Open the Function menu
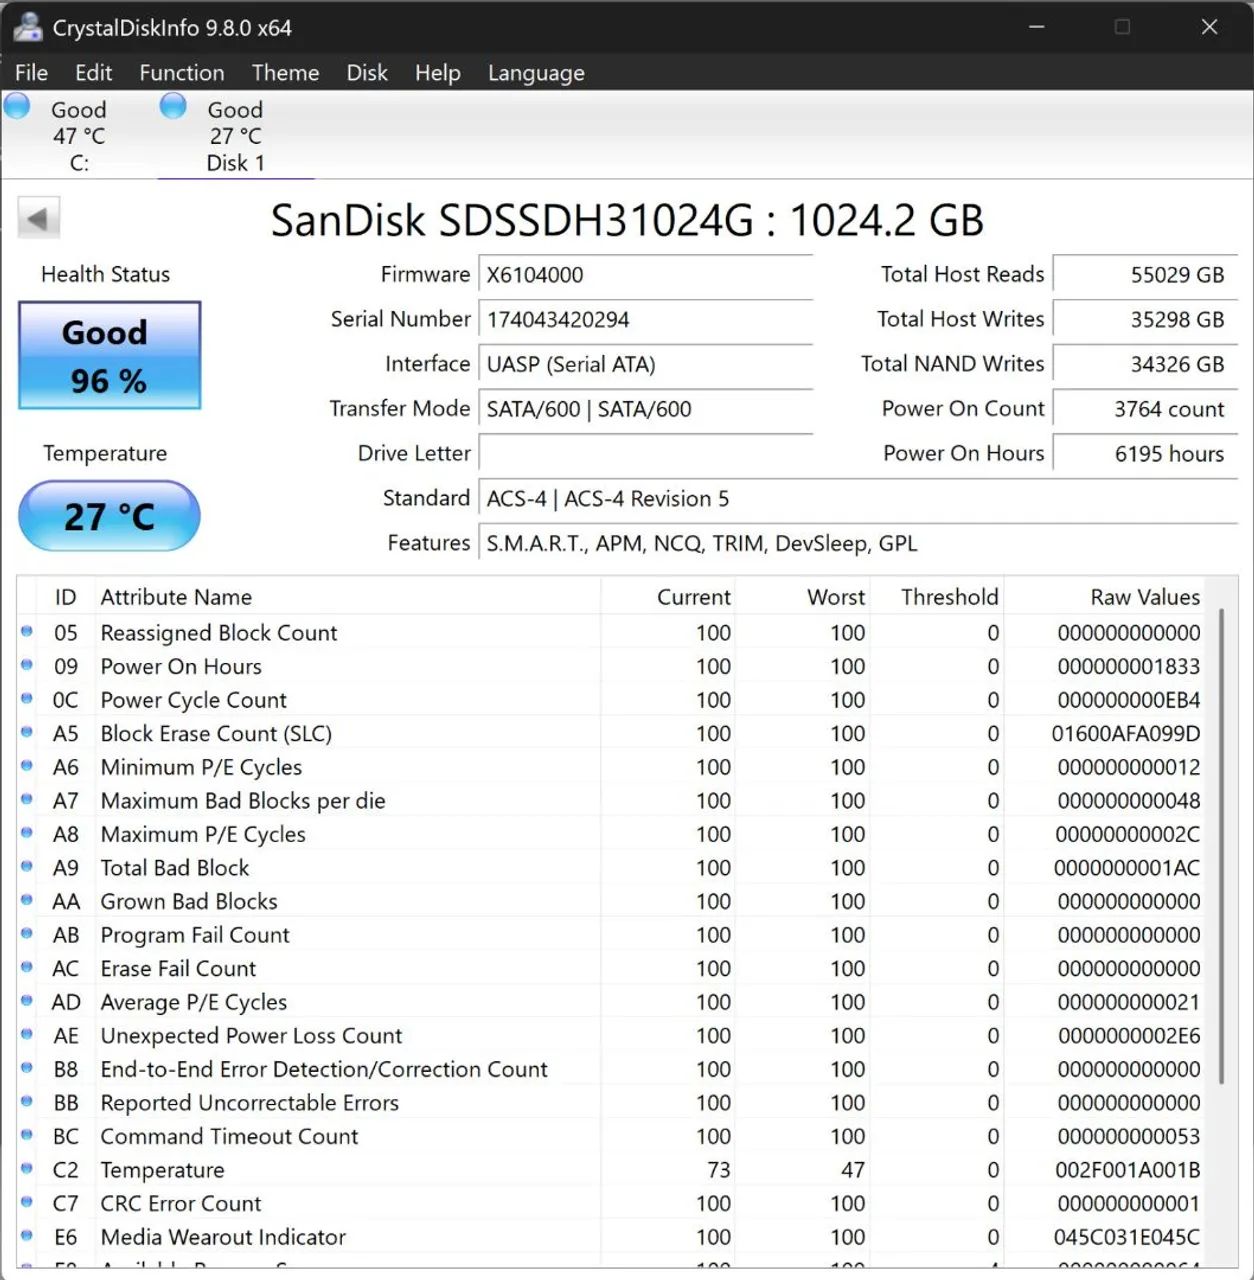The image size is (1254, 1280). [x=181, y=73]
